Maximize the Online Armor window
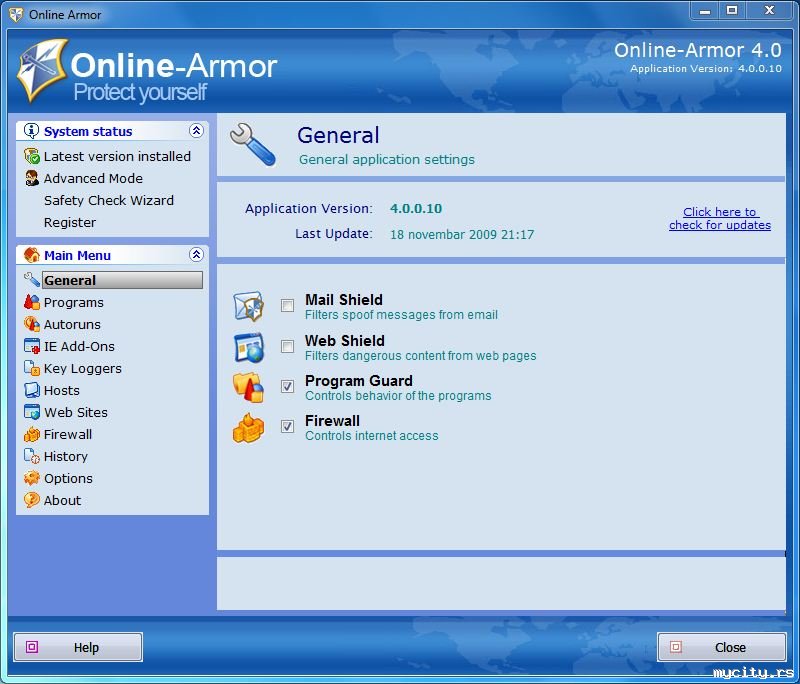This screenshot has width=800, height=684. coord(732,11)
